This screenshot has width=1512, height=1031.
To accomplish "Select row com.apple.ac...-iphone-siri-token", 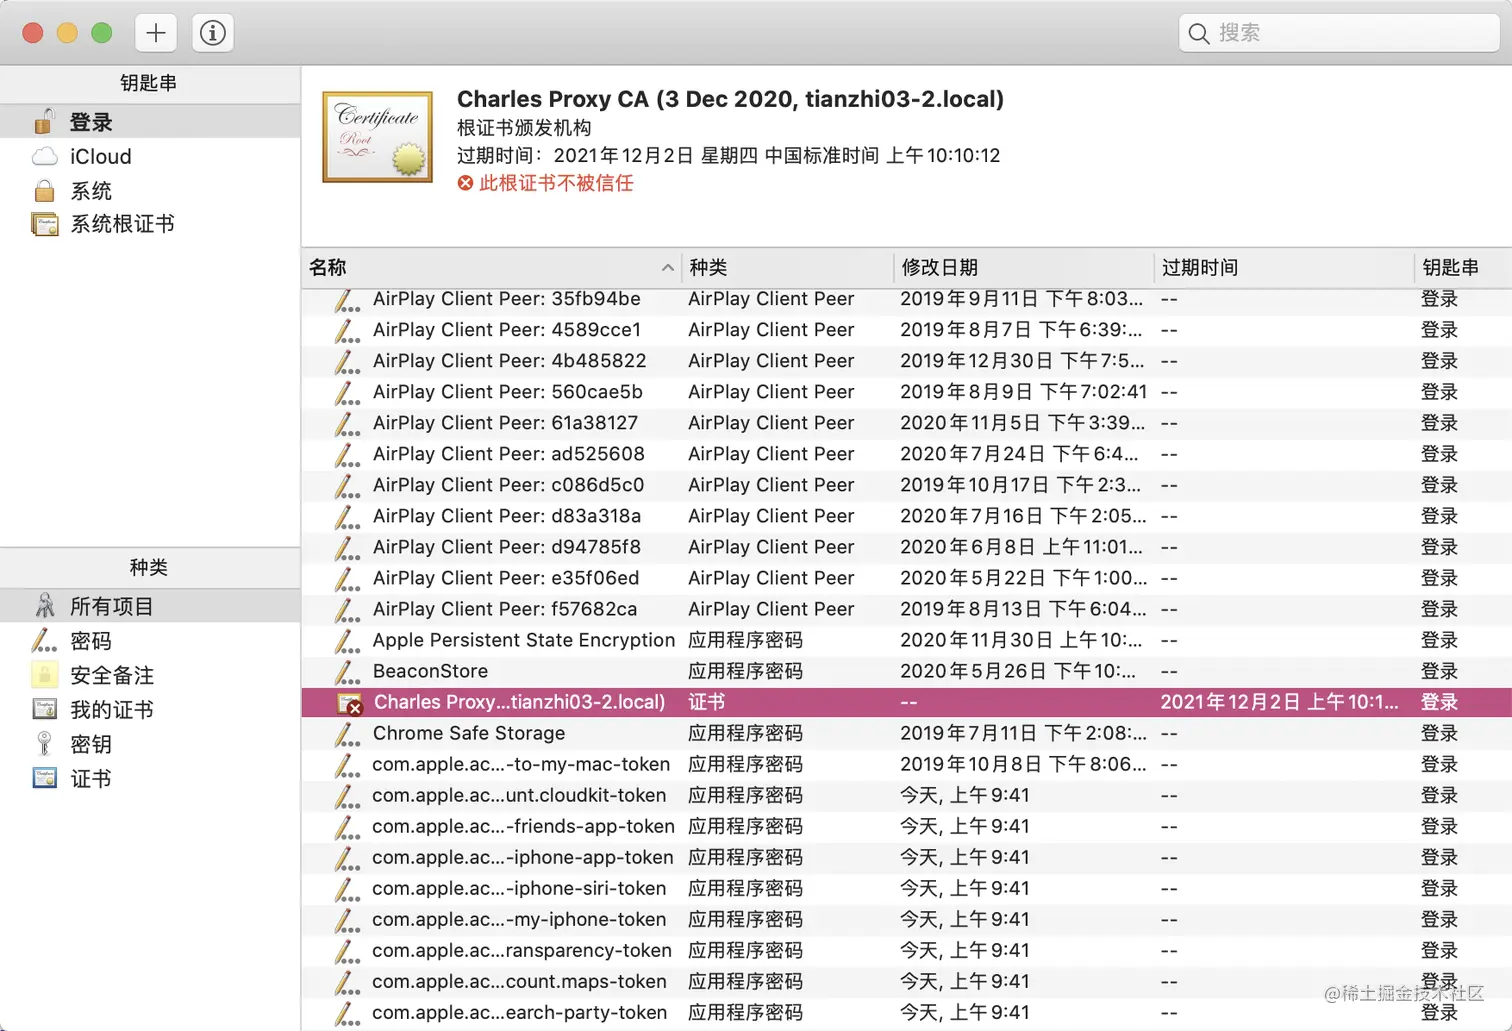I will click(x=907, y=888).
